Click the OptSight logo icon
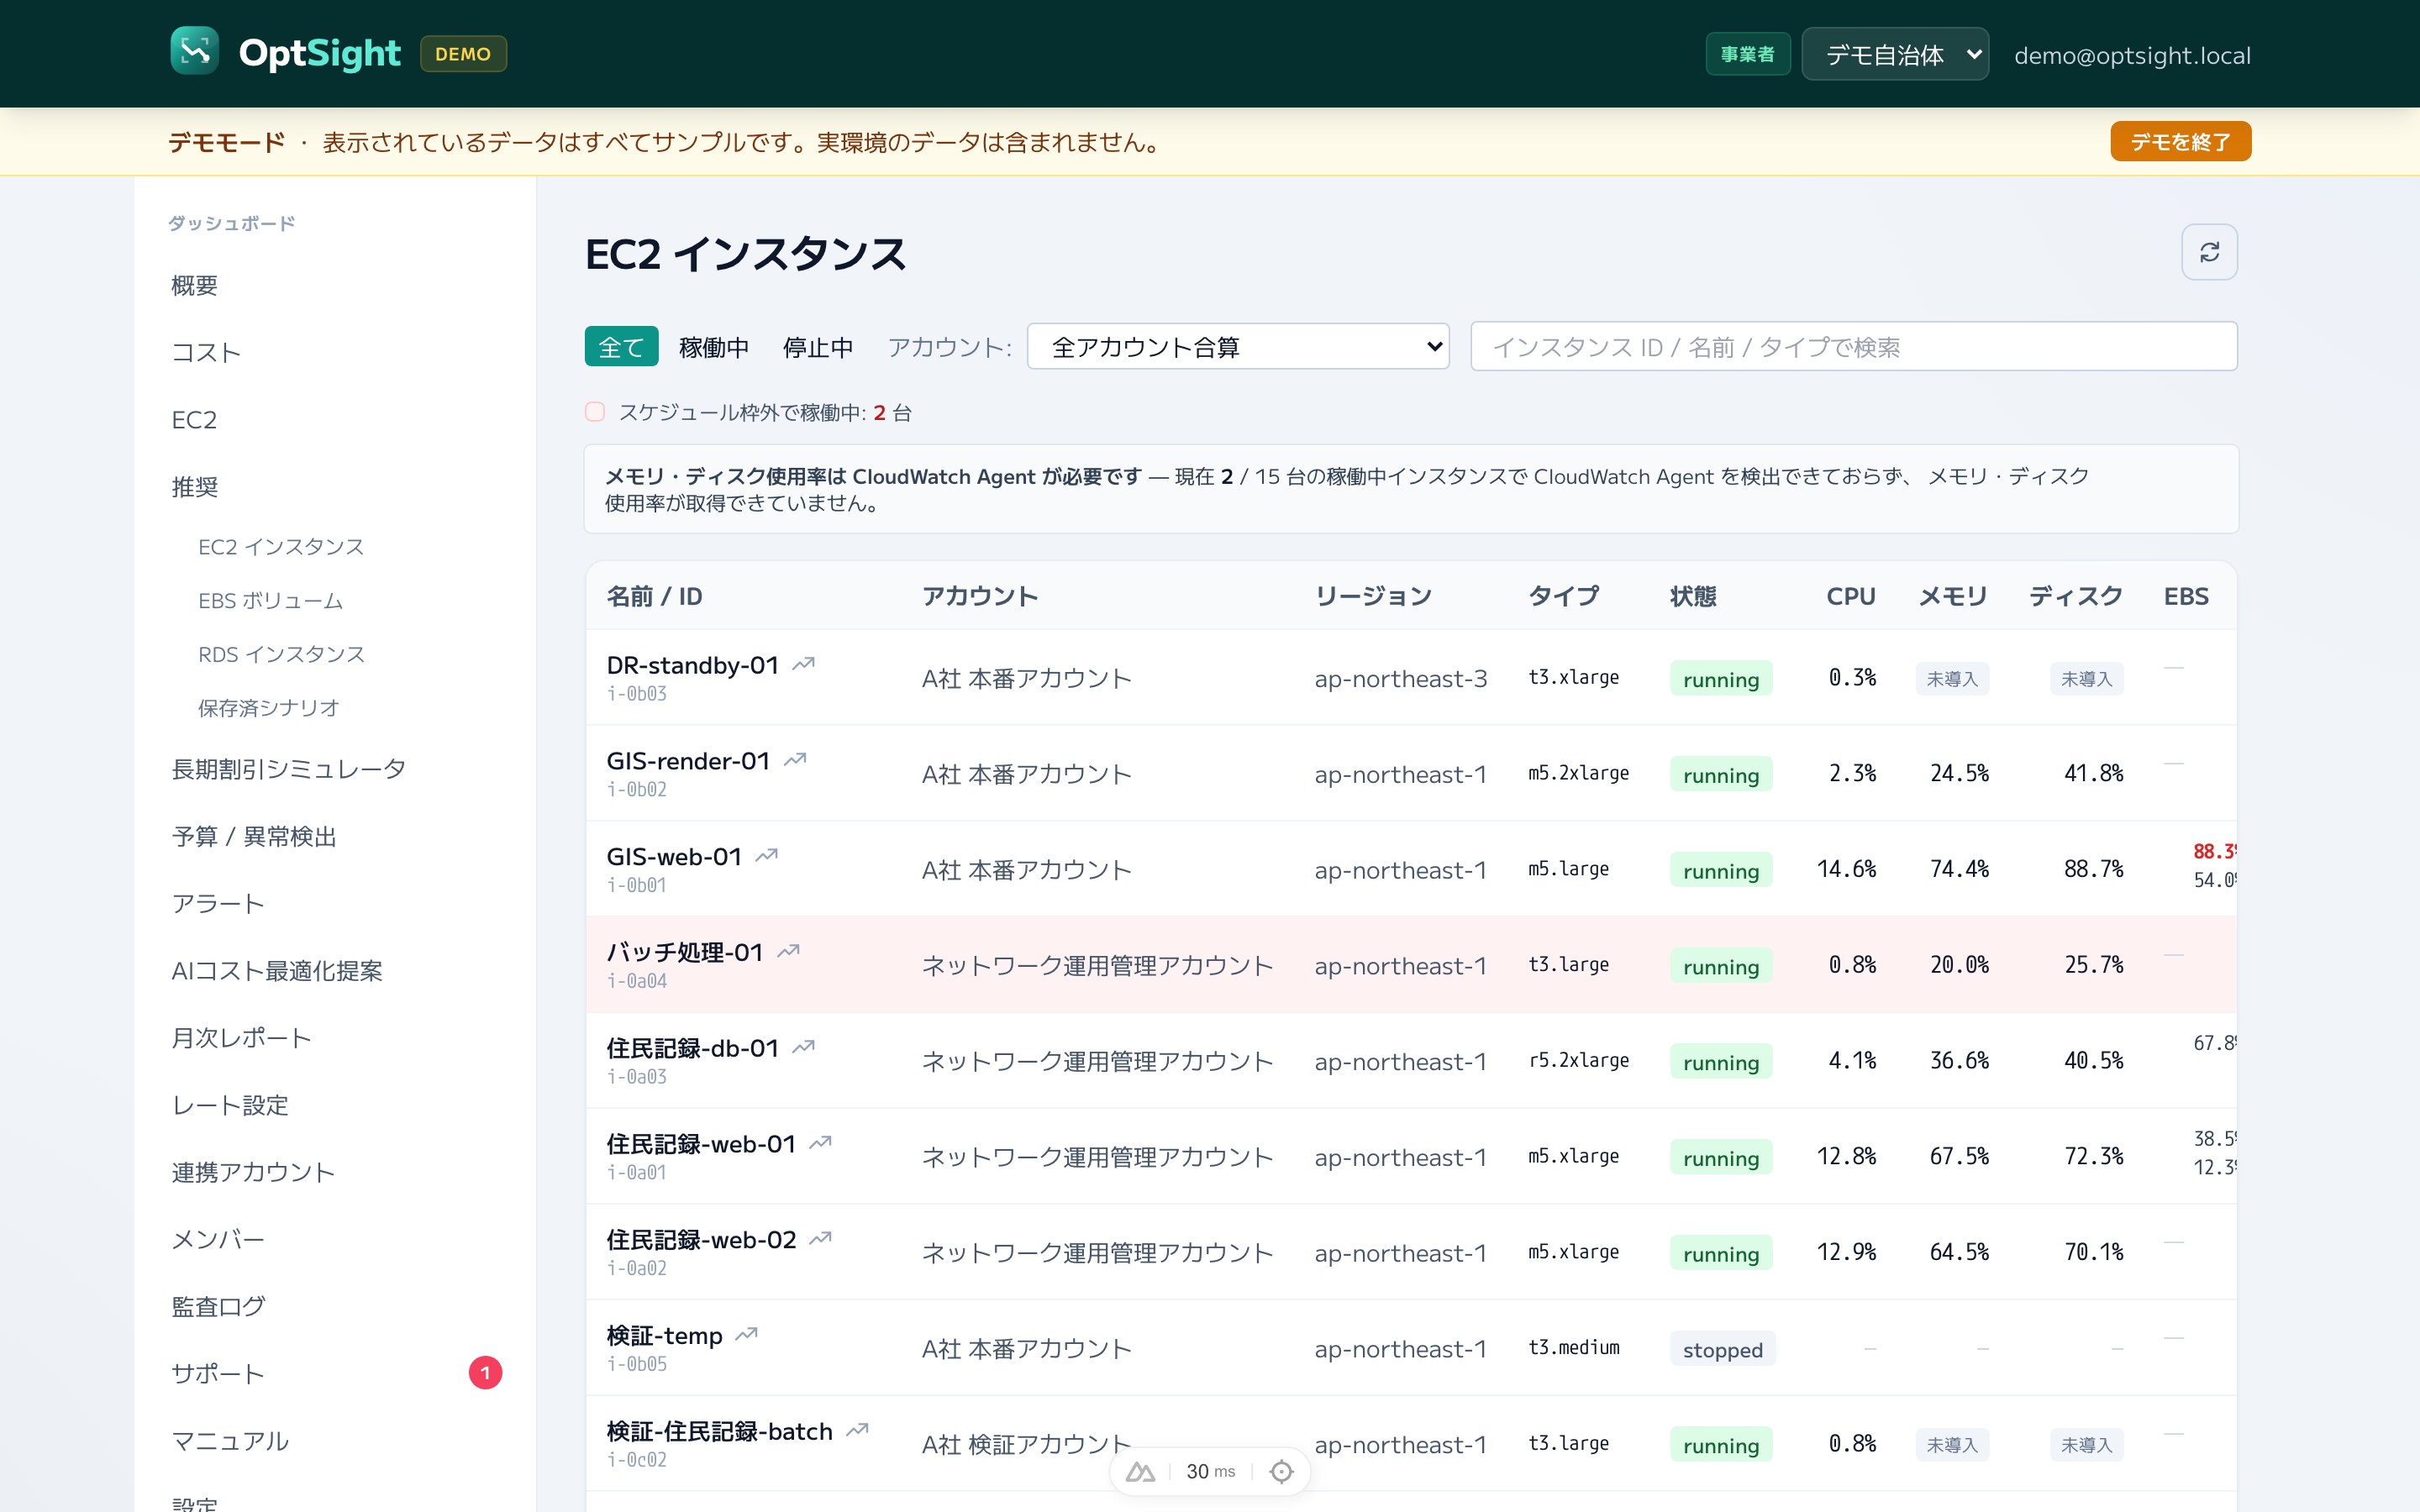2420x1512 pixels. click(x=194, y=51)
